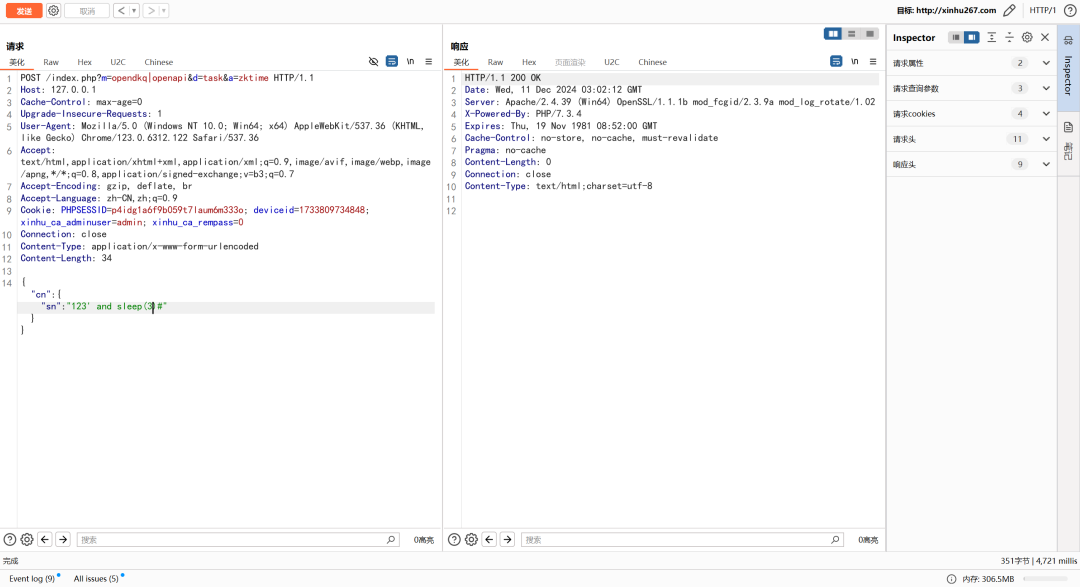Screen dimensions: 1080x587
Task: Click memory info icon in status bar
Action: [x=951, y=579]
